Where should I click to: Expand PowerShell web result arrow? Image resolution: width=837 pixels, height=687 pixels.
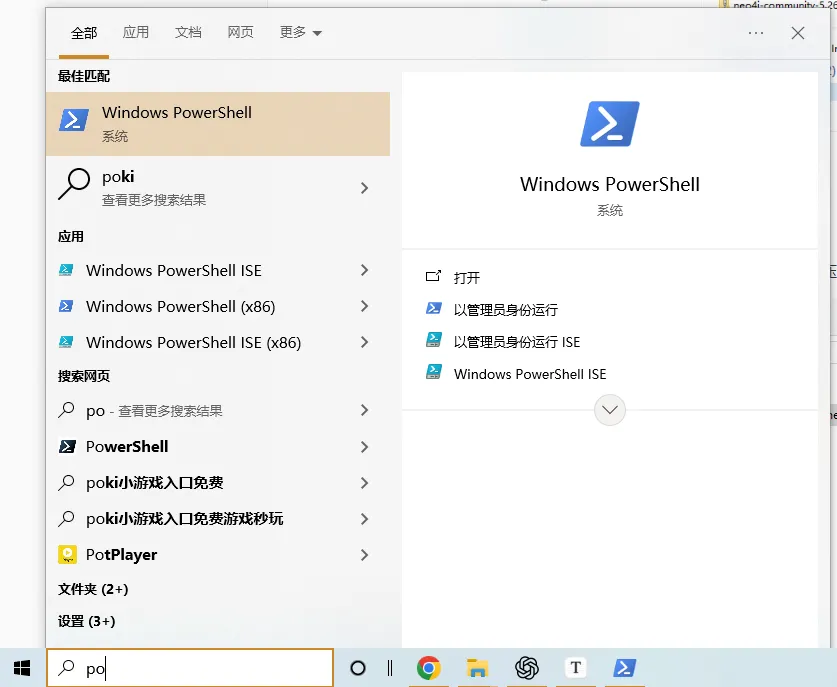click(364, 447)
